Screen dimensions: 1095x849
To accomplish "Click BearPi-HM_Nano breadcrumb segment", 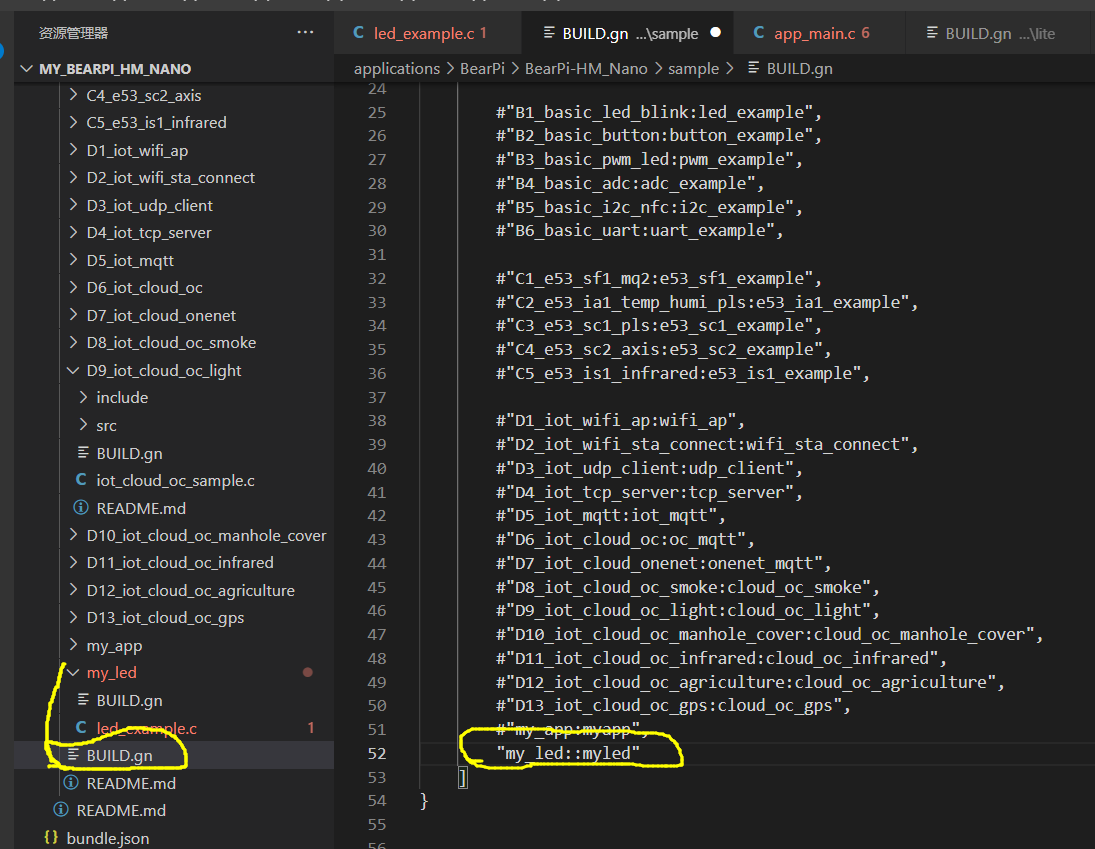I will click(x=586, y=68).
